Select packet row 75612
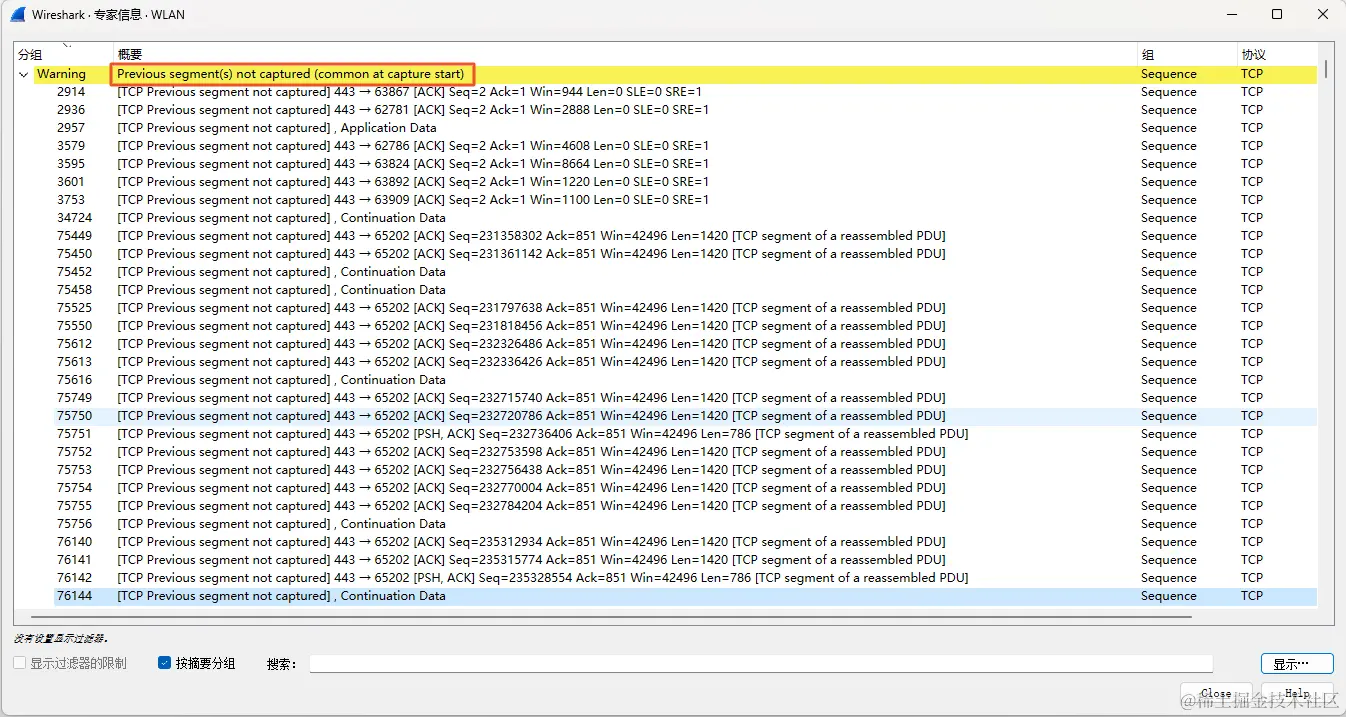This screenshot has height=717, width=1346. (x=685, y=344)
